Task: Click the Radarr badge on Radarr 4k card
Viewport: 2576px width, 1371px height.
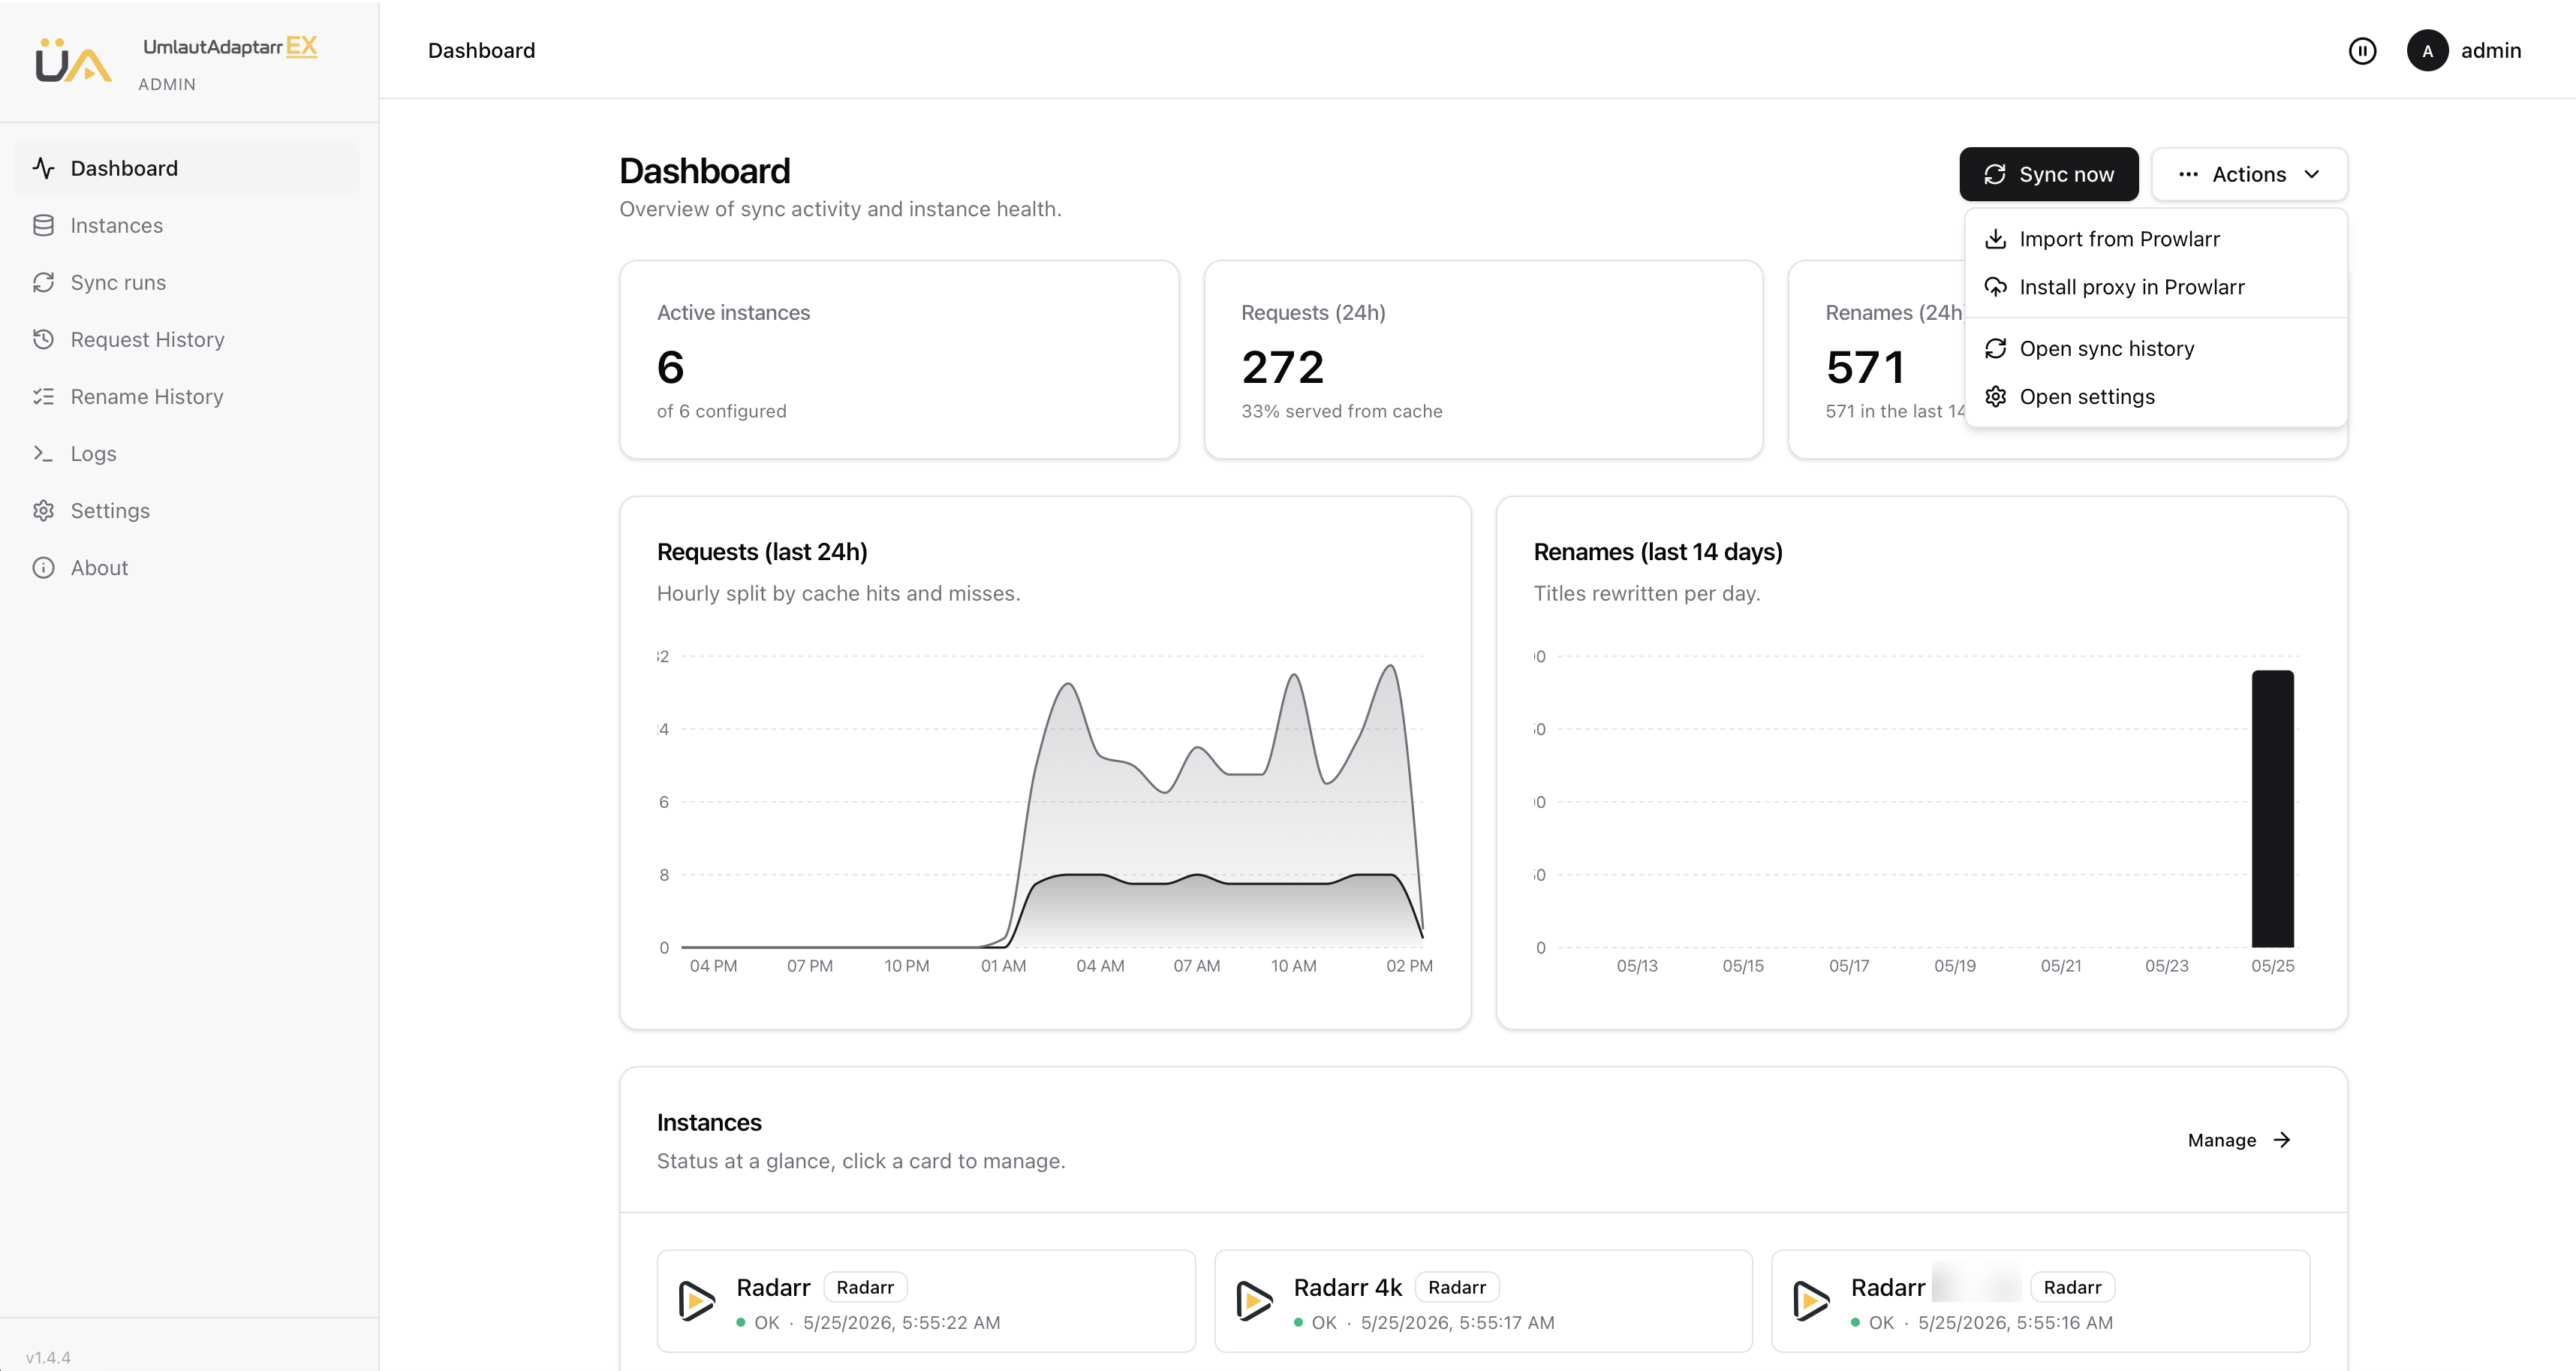Action: pyautogui.click(x=1457, y=1287)
